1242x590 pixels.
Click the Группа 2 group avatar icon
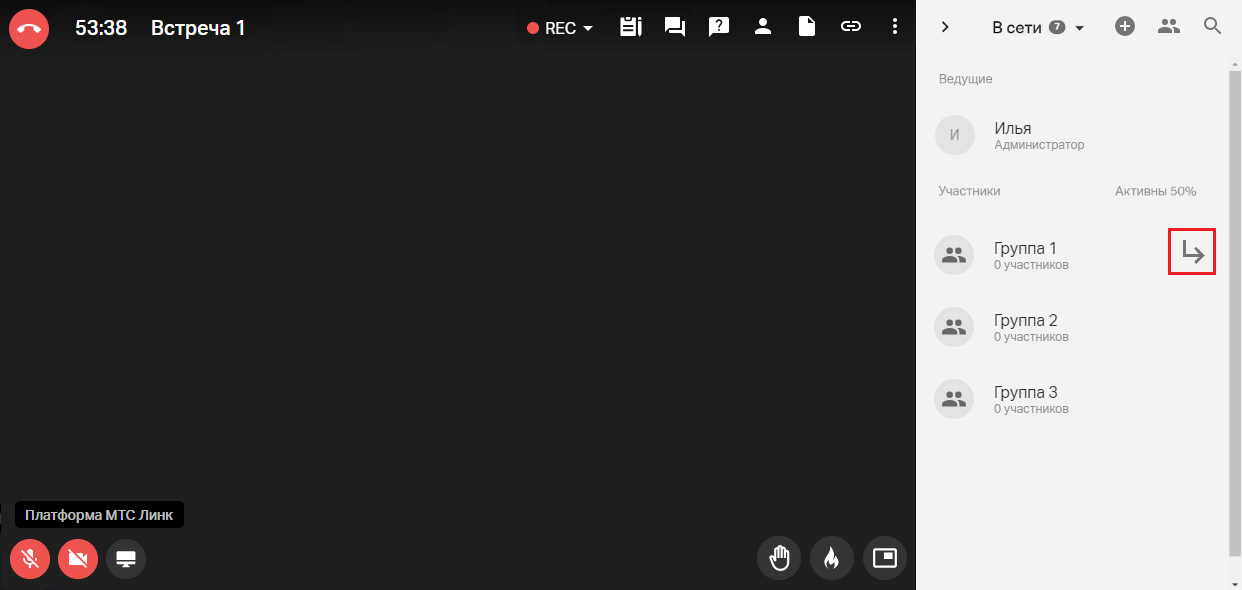[954, 327]
